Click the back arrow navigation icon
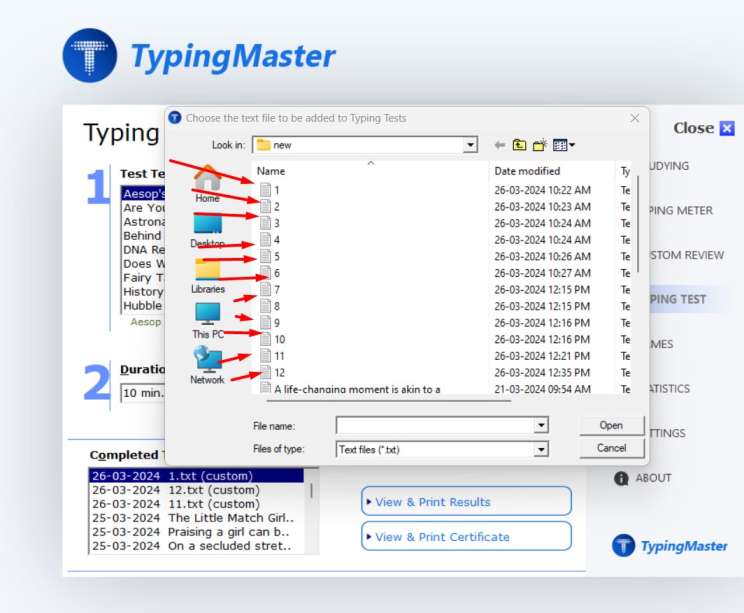This screenshot has width=744, height=613. point(499,145)
